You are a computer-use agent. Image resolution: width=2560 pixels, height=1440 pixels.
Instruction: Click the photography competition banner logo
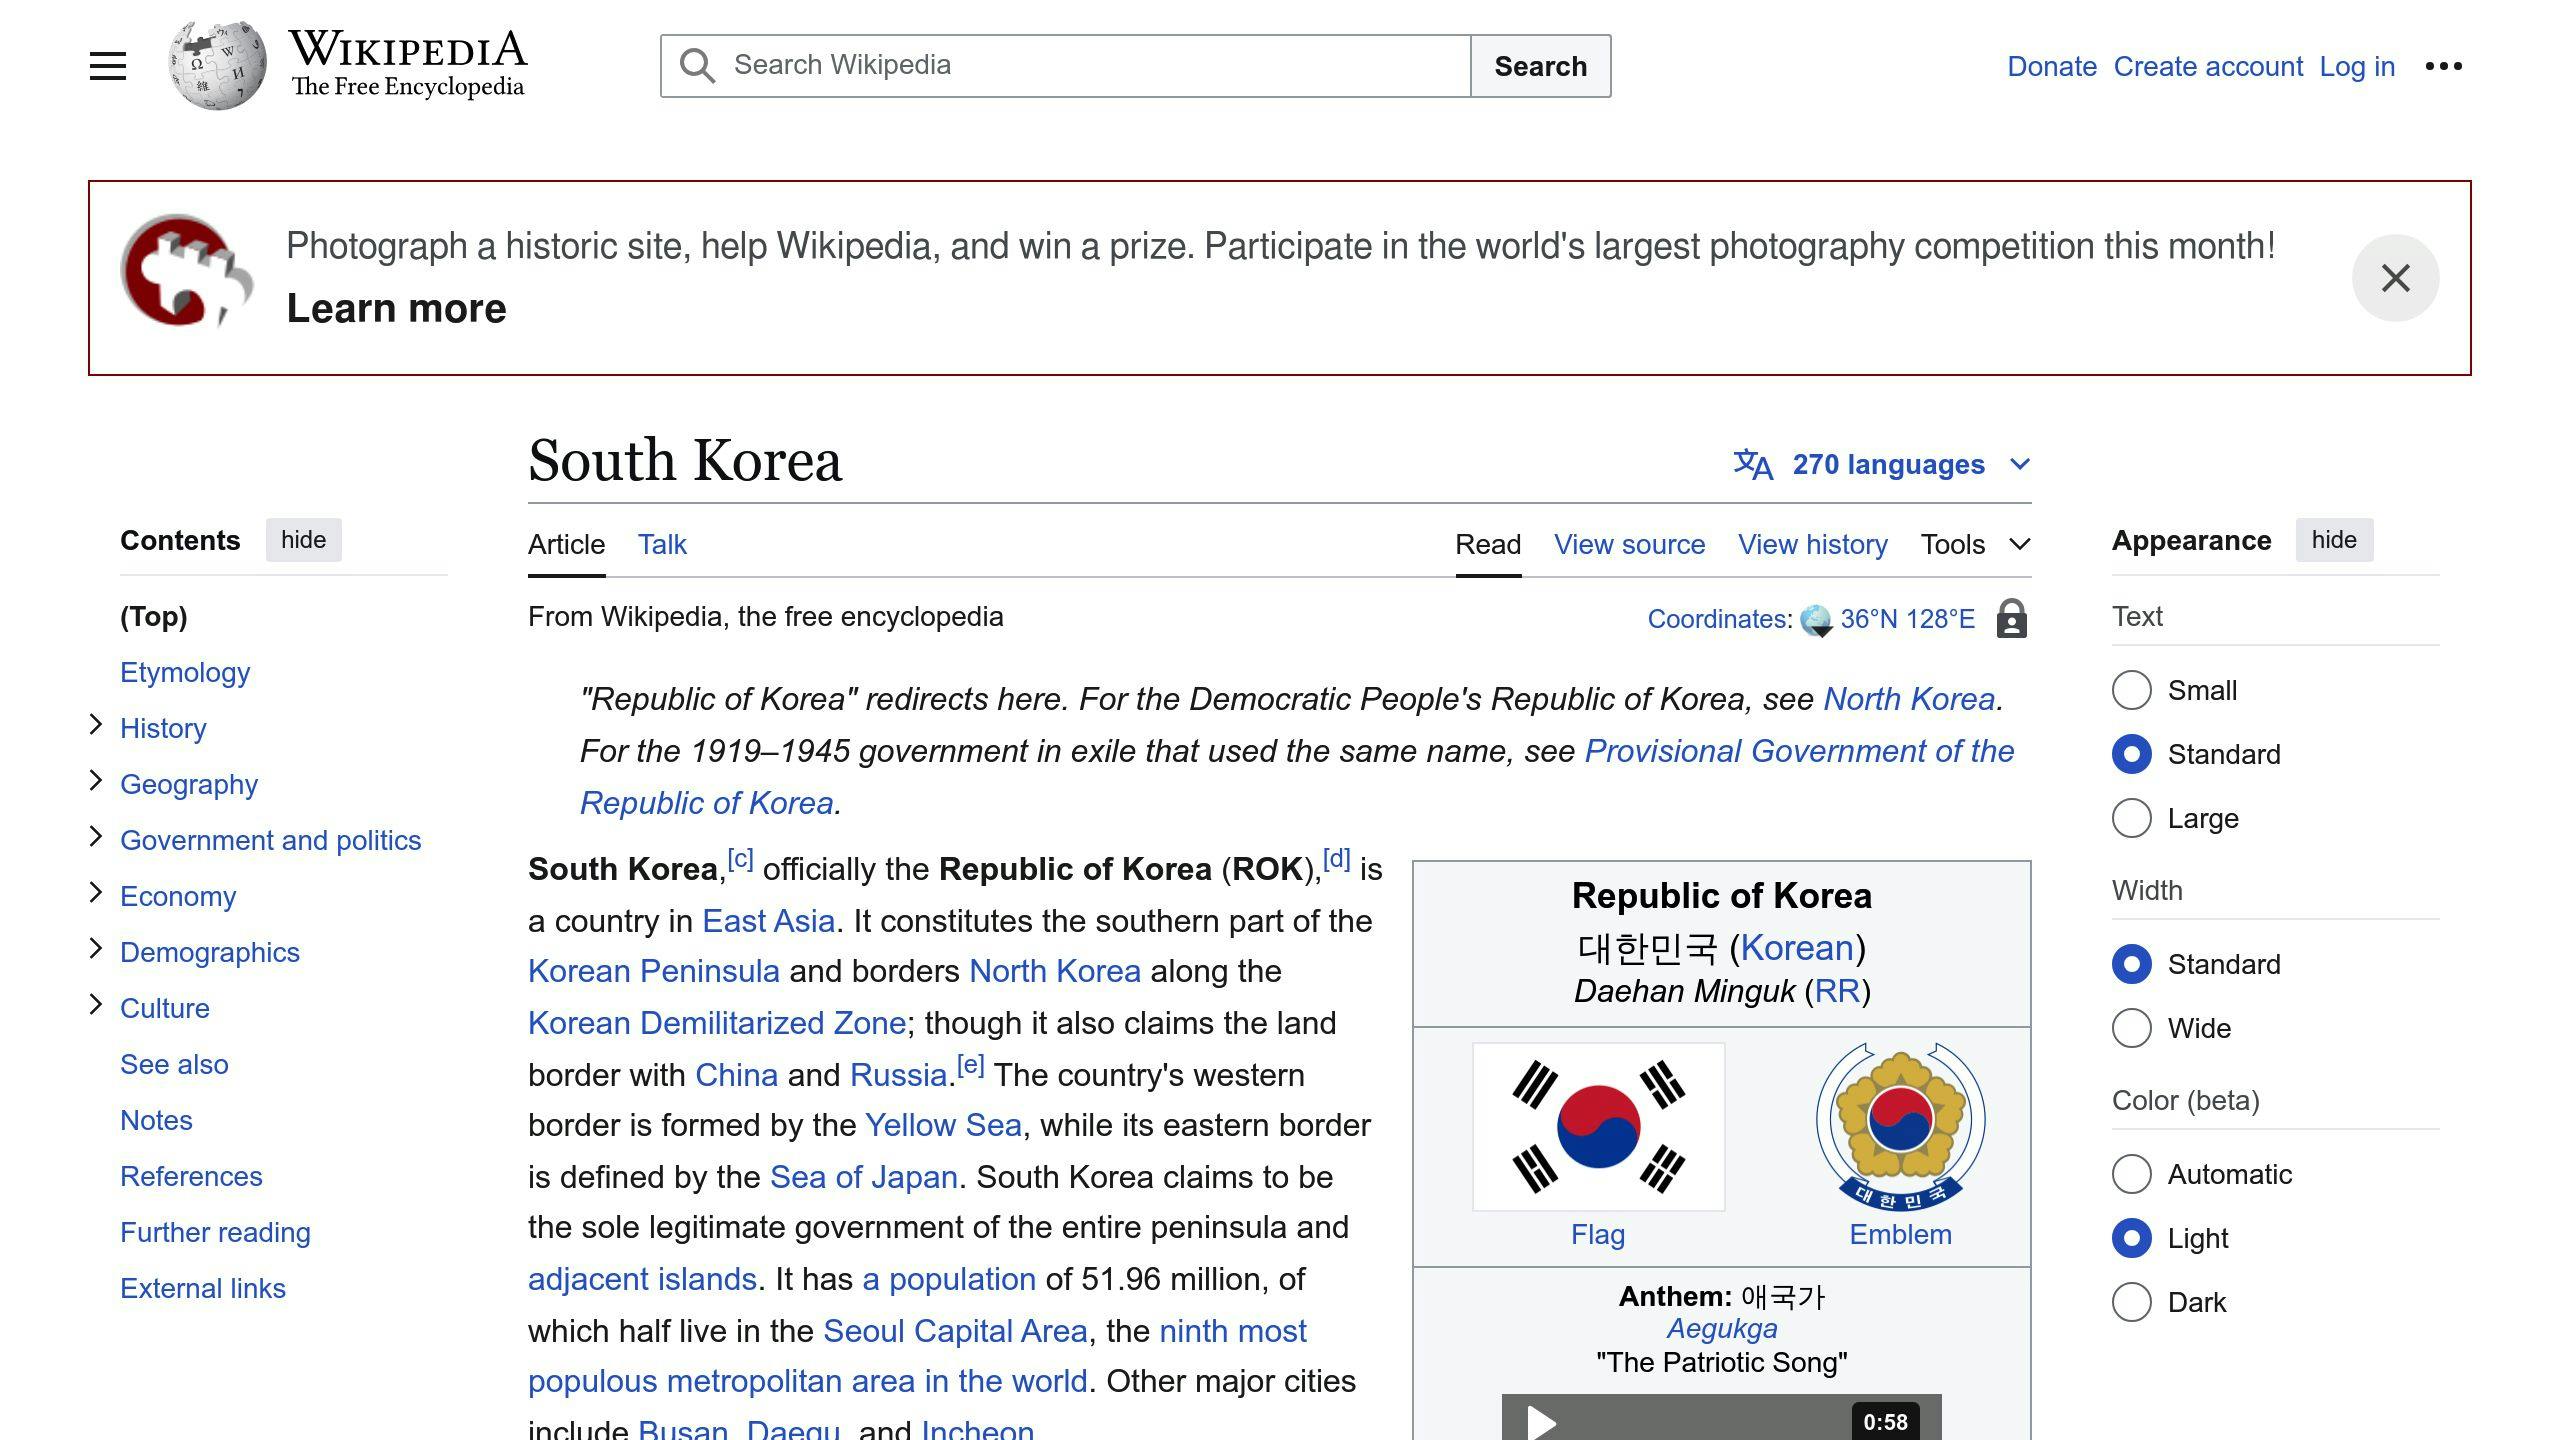coord(186,271)
